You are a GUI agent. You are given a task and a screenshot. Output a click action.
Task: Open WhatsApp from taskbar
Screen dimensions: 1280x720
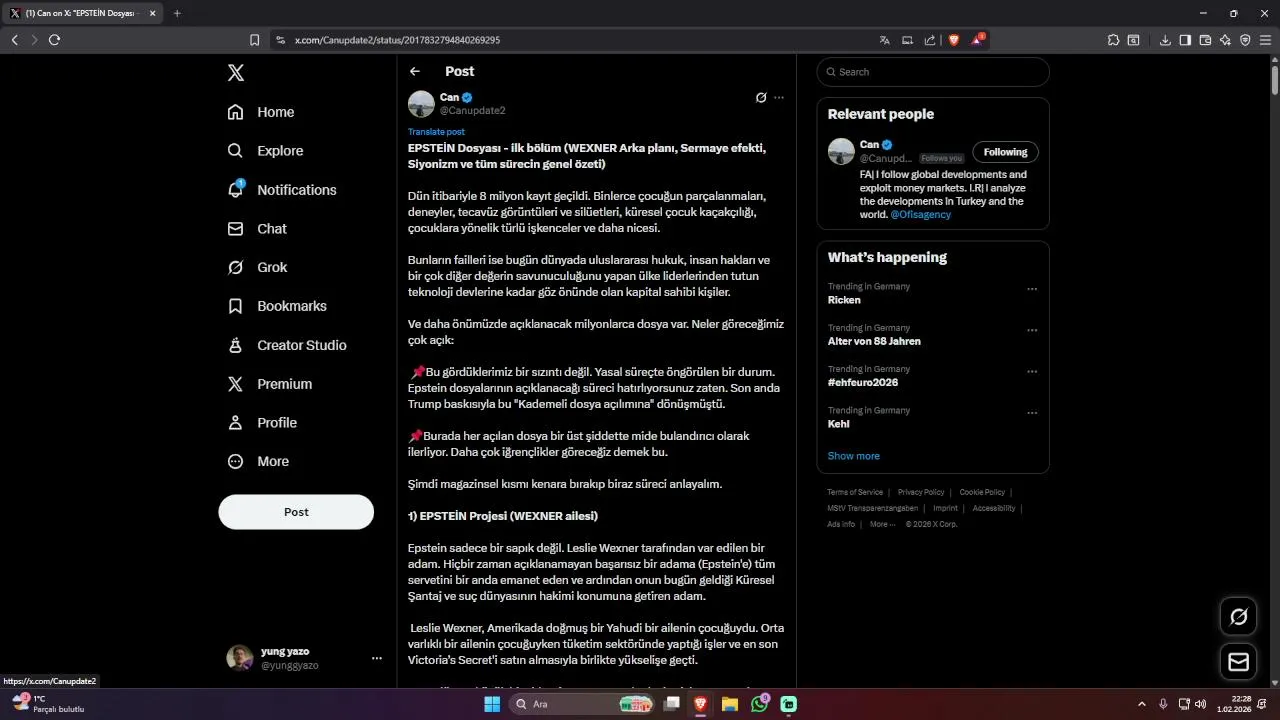tap(759, 704)
